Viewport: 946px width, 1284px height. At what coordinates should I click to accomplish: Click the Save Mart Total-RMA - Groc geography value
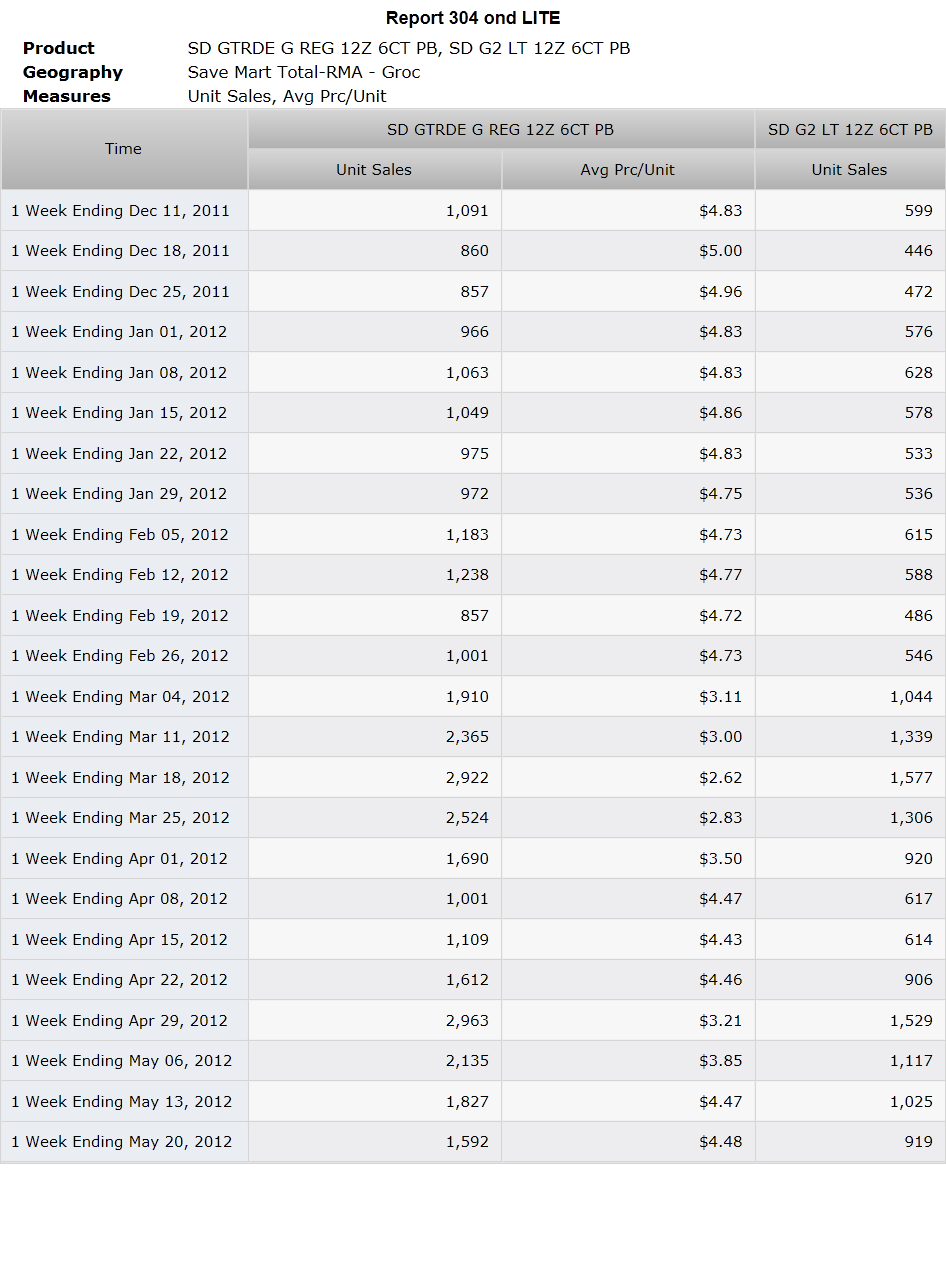[x=304, y=72]
